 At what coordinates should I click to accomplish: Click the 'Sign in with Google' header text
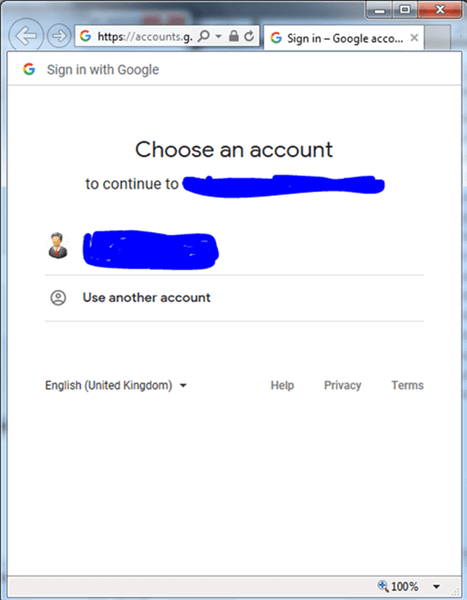(103, 70)
